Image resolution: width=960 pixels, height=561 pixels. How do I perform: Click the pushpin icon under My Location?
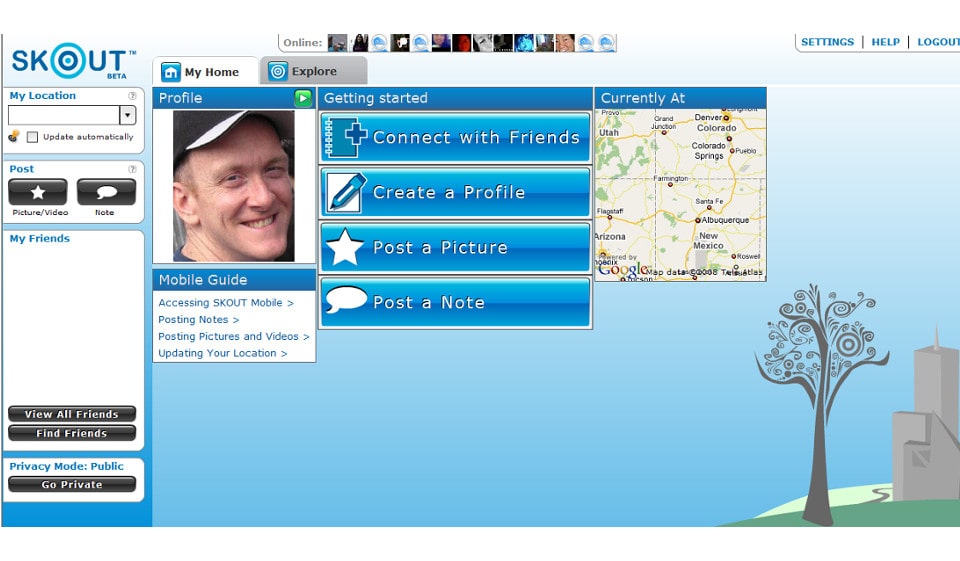pyautogui.click(x=14, y=137)
